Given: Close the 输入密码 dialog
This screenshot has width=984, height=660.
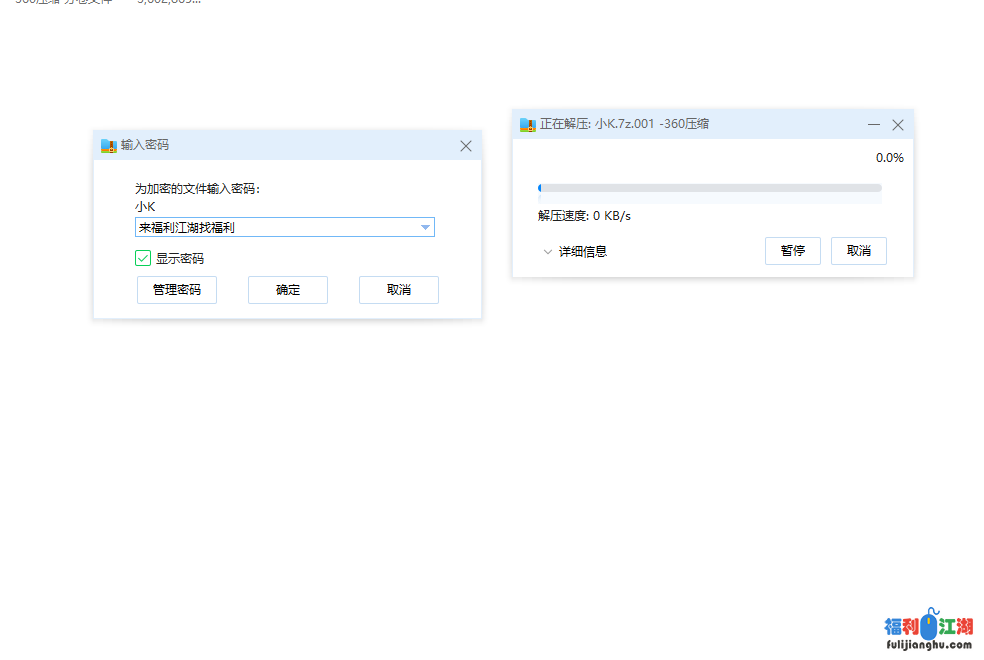Looking at the screenshot, I should coord(465,145).
